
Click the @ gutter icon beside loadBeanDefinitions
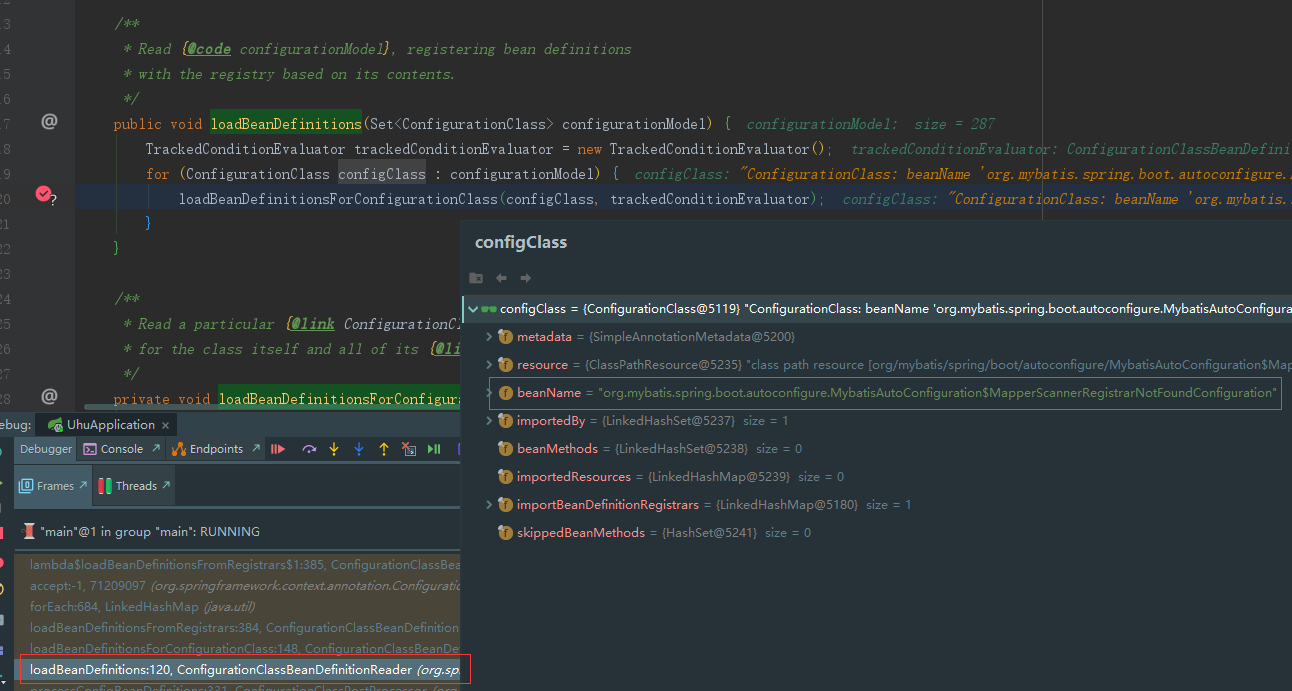[49, 121]
